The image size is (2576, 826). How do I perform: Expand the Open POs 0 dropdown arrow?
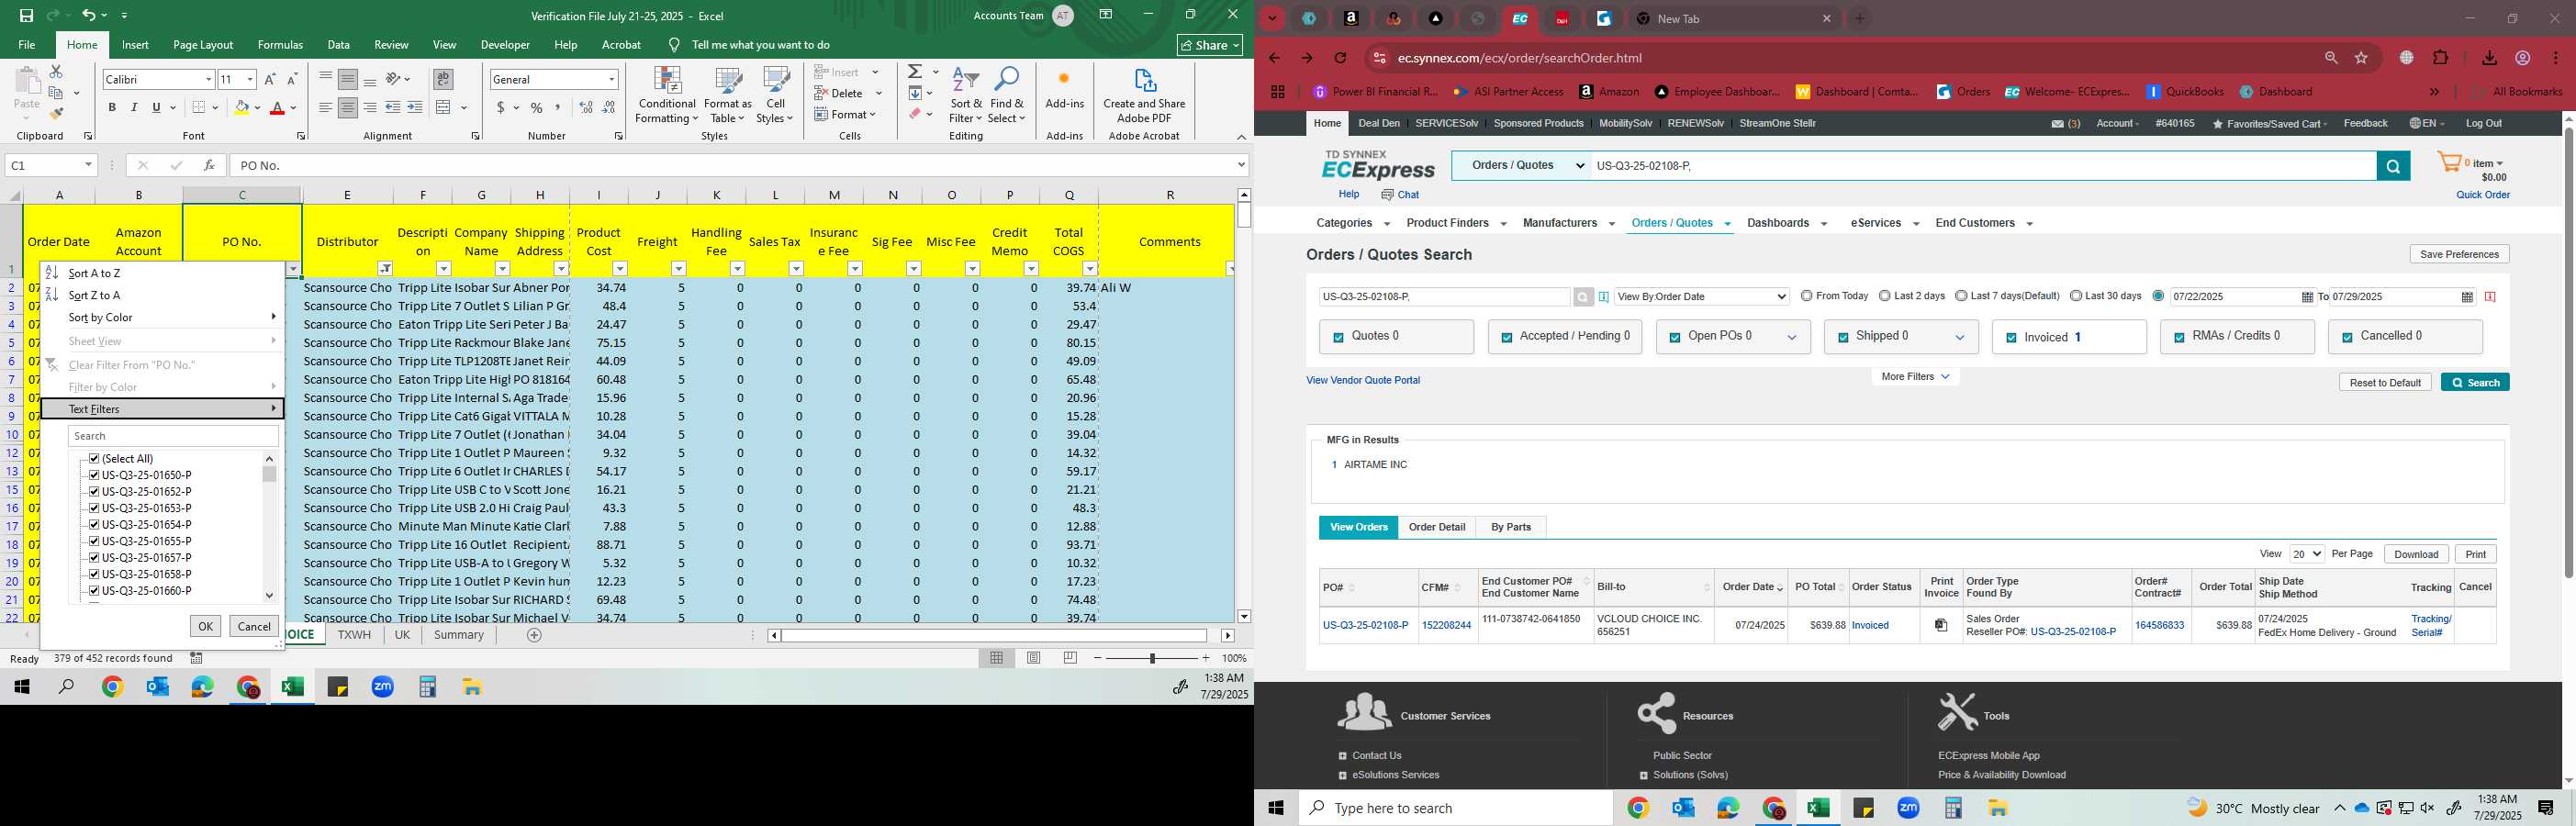pos(1792,338)
